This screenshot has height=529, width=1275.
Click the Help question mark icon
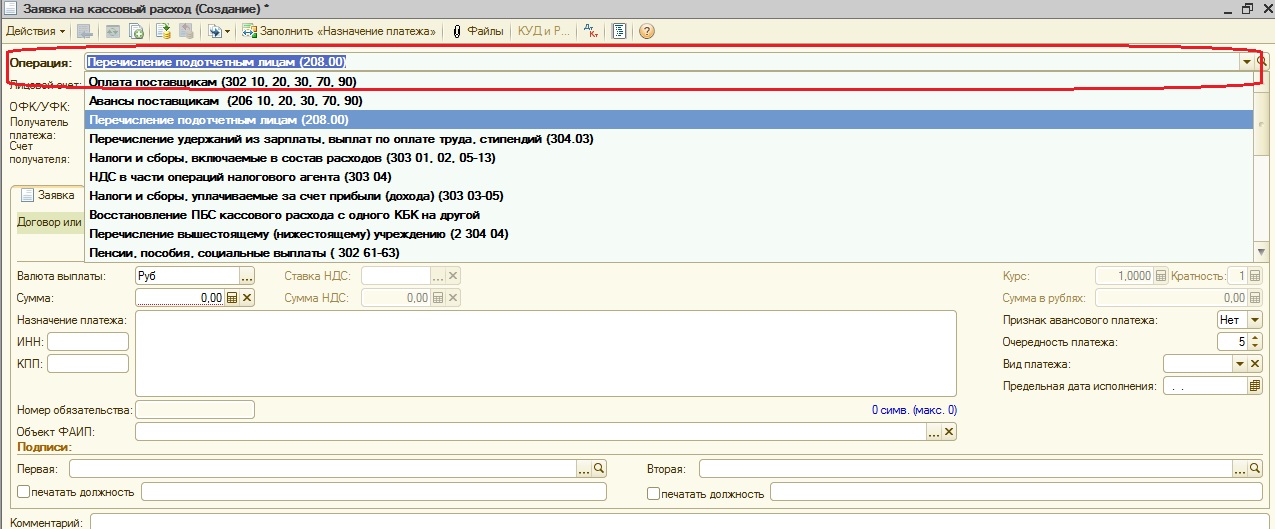646,31
